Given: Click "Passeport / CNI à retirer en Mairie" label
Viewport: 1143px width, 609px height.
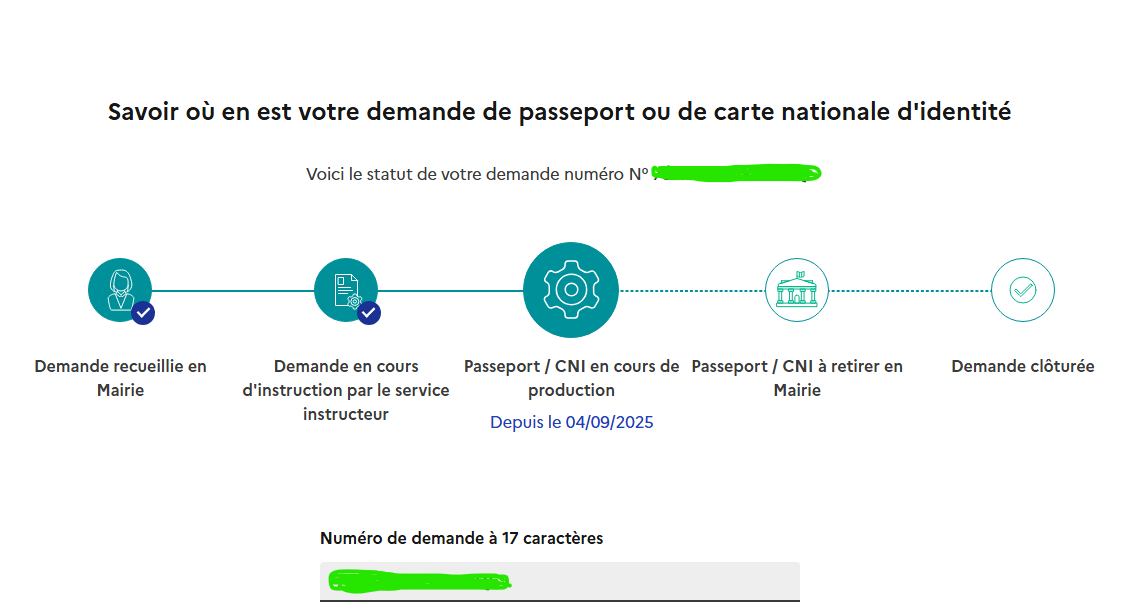Looking at the screenshot, I should coord(797,378).
